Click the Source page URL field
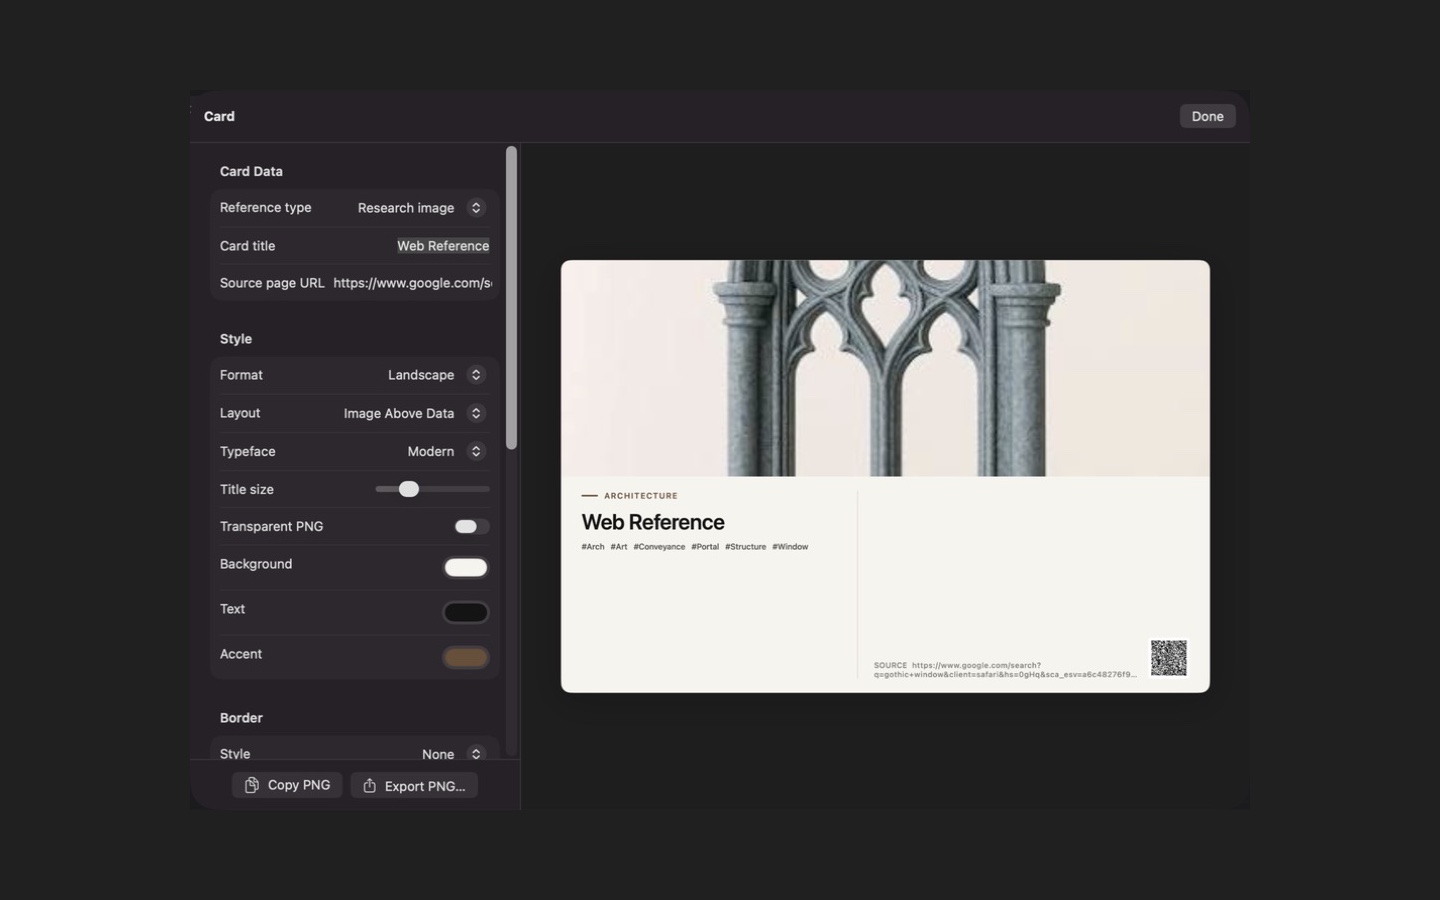The height and width of the screenshot is (900, 1440). click(x=412, y=283)
